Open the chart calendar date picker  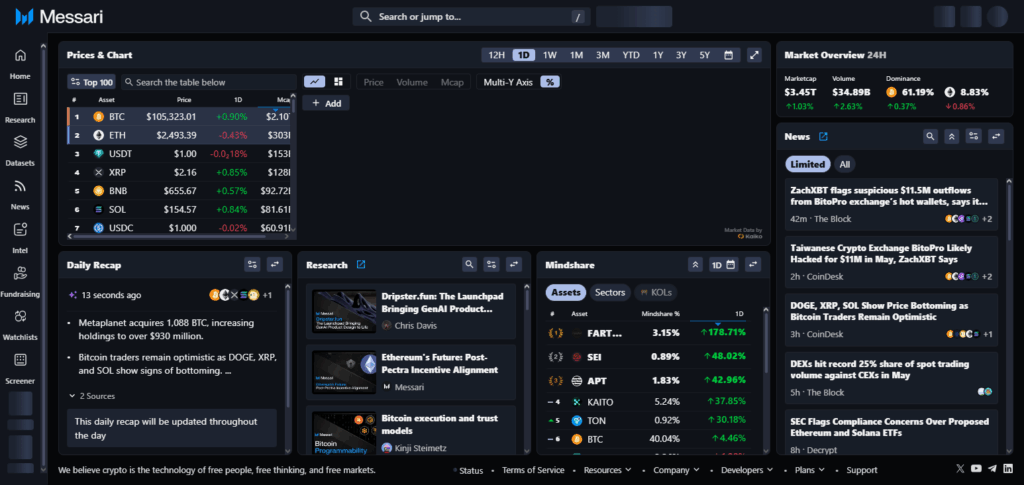tap(728, 55)
